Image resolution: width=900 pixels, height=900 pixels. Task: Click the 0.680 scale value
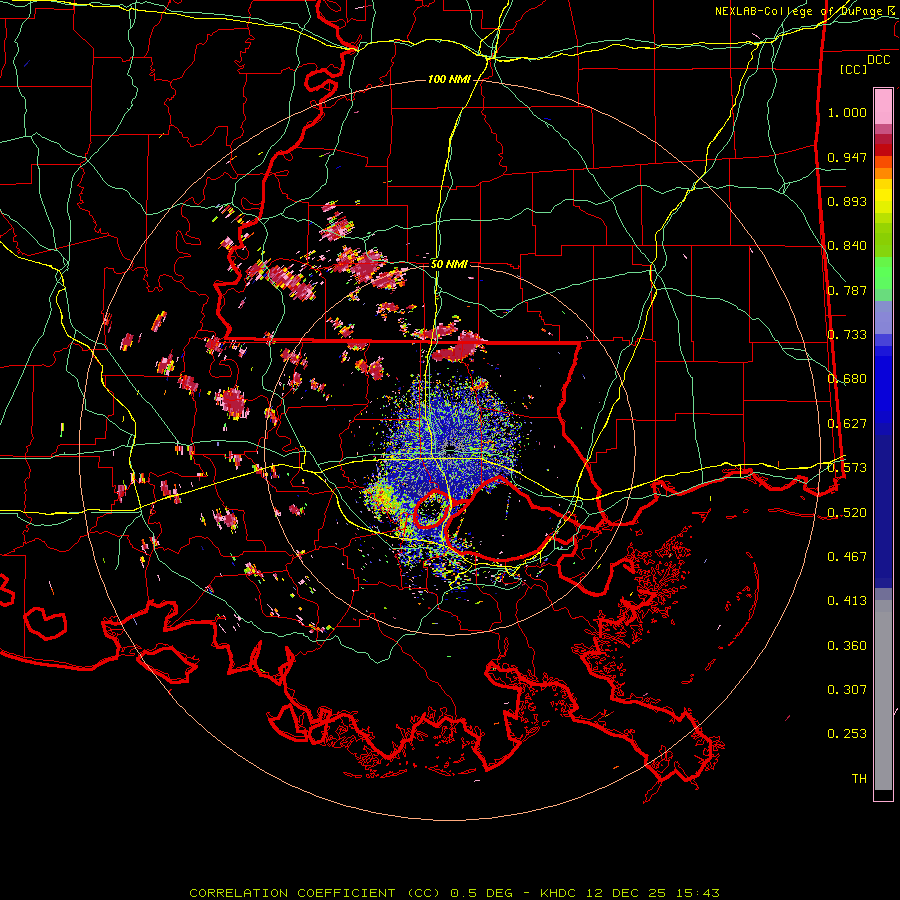point(847,379)
